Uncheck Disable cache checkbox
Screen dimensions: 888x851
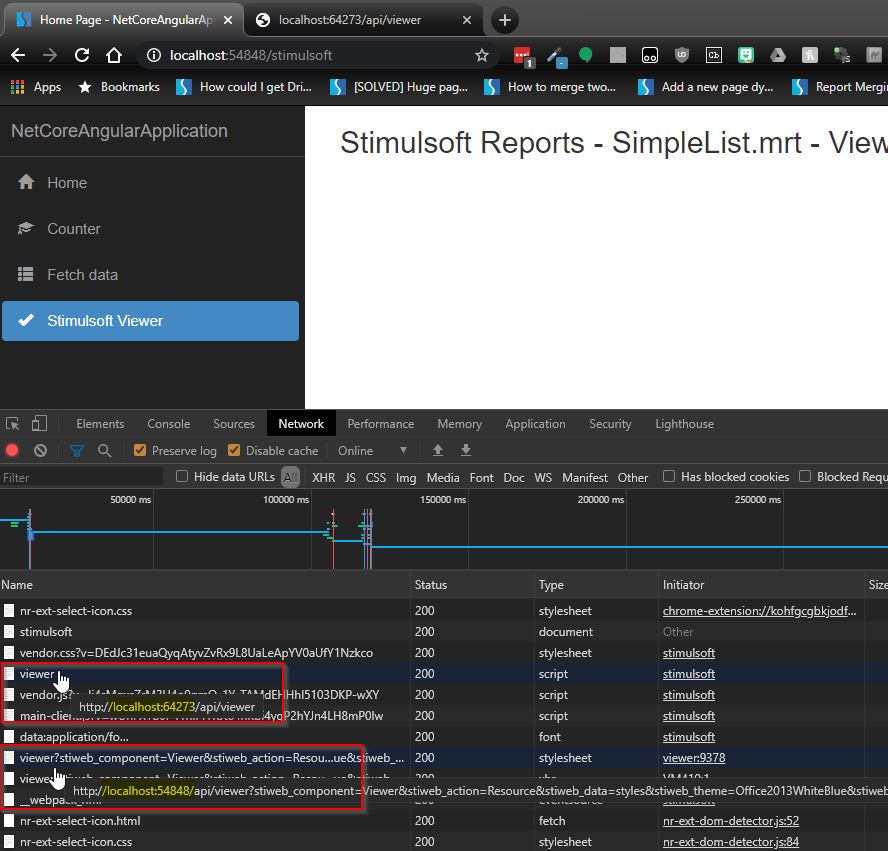coord(233,450)
